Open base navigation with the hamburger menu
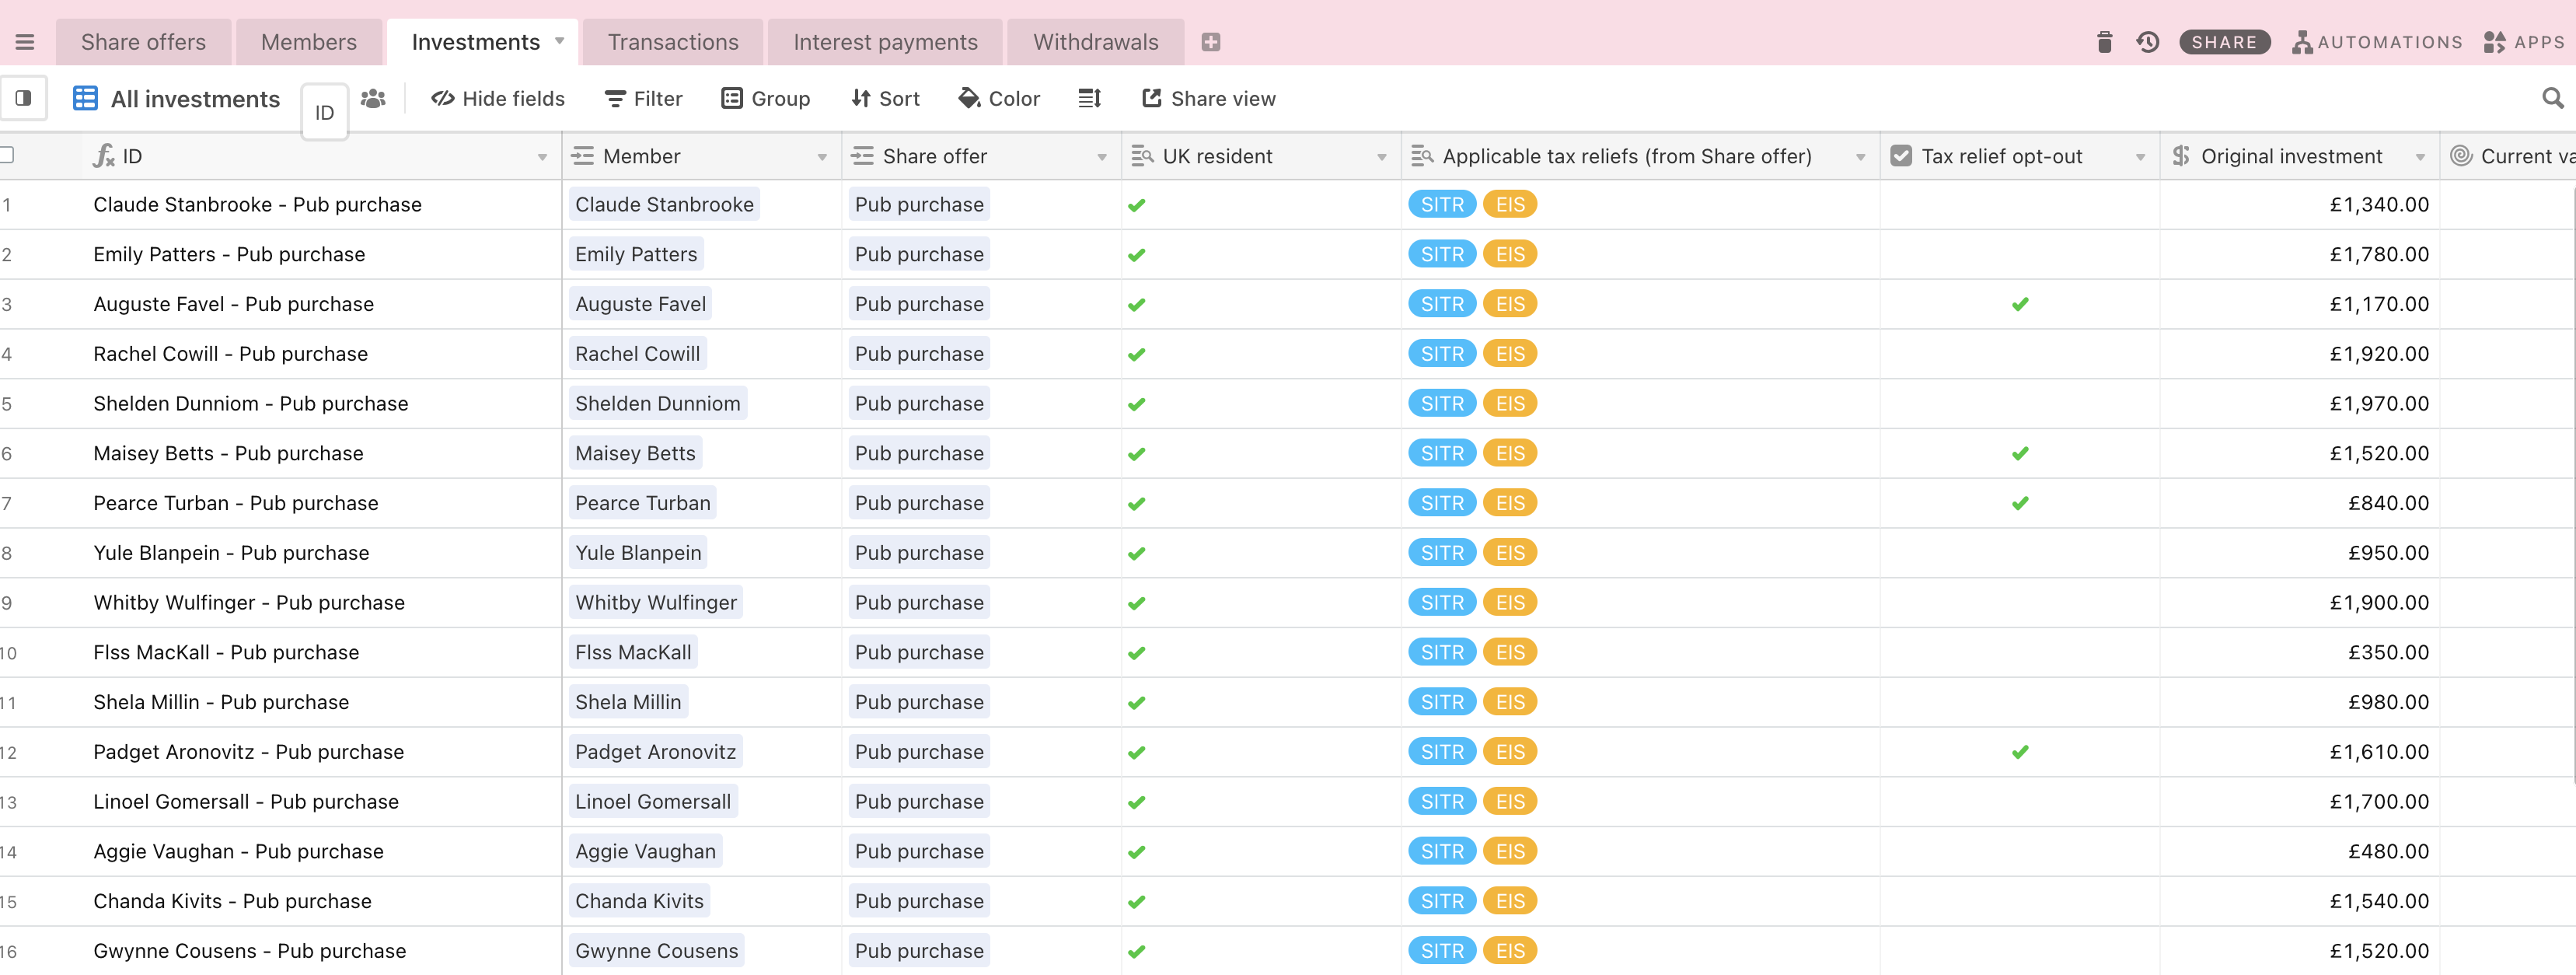 click(25, 41)
